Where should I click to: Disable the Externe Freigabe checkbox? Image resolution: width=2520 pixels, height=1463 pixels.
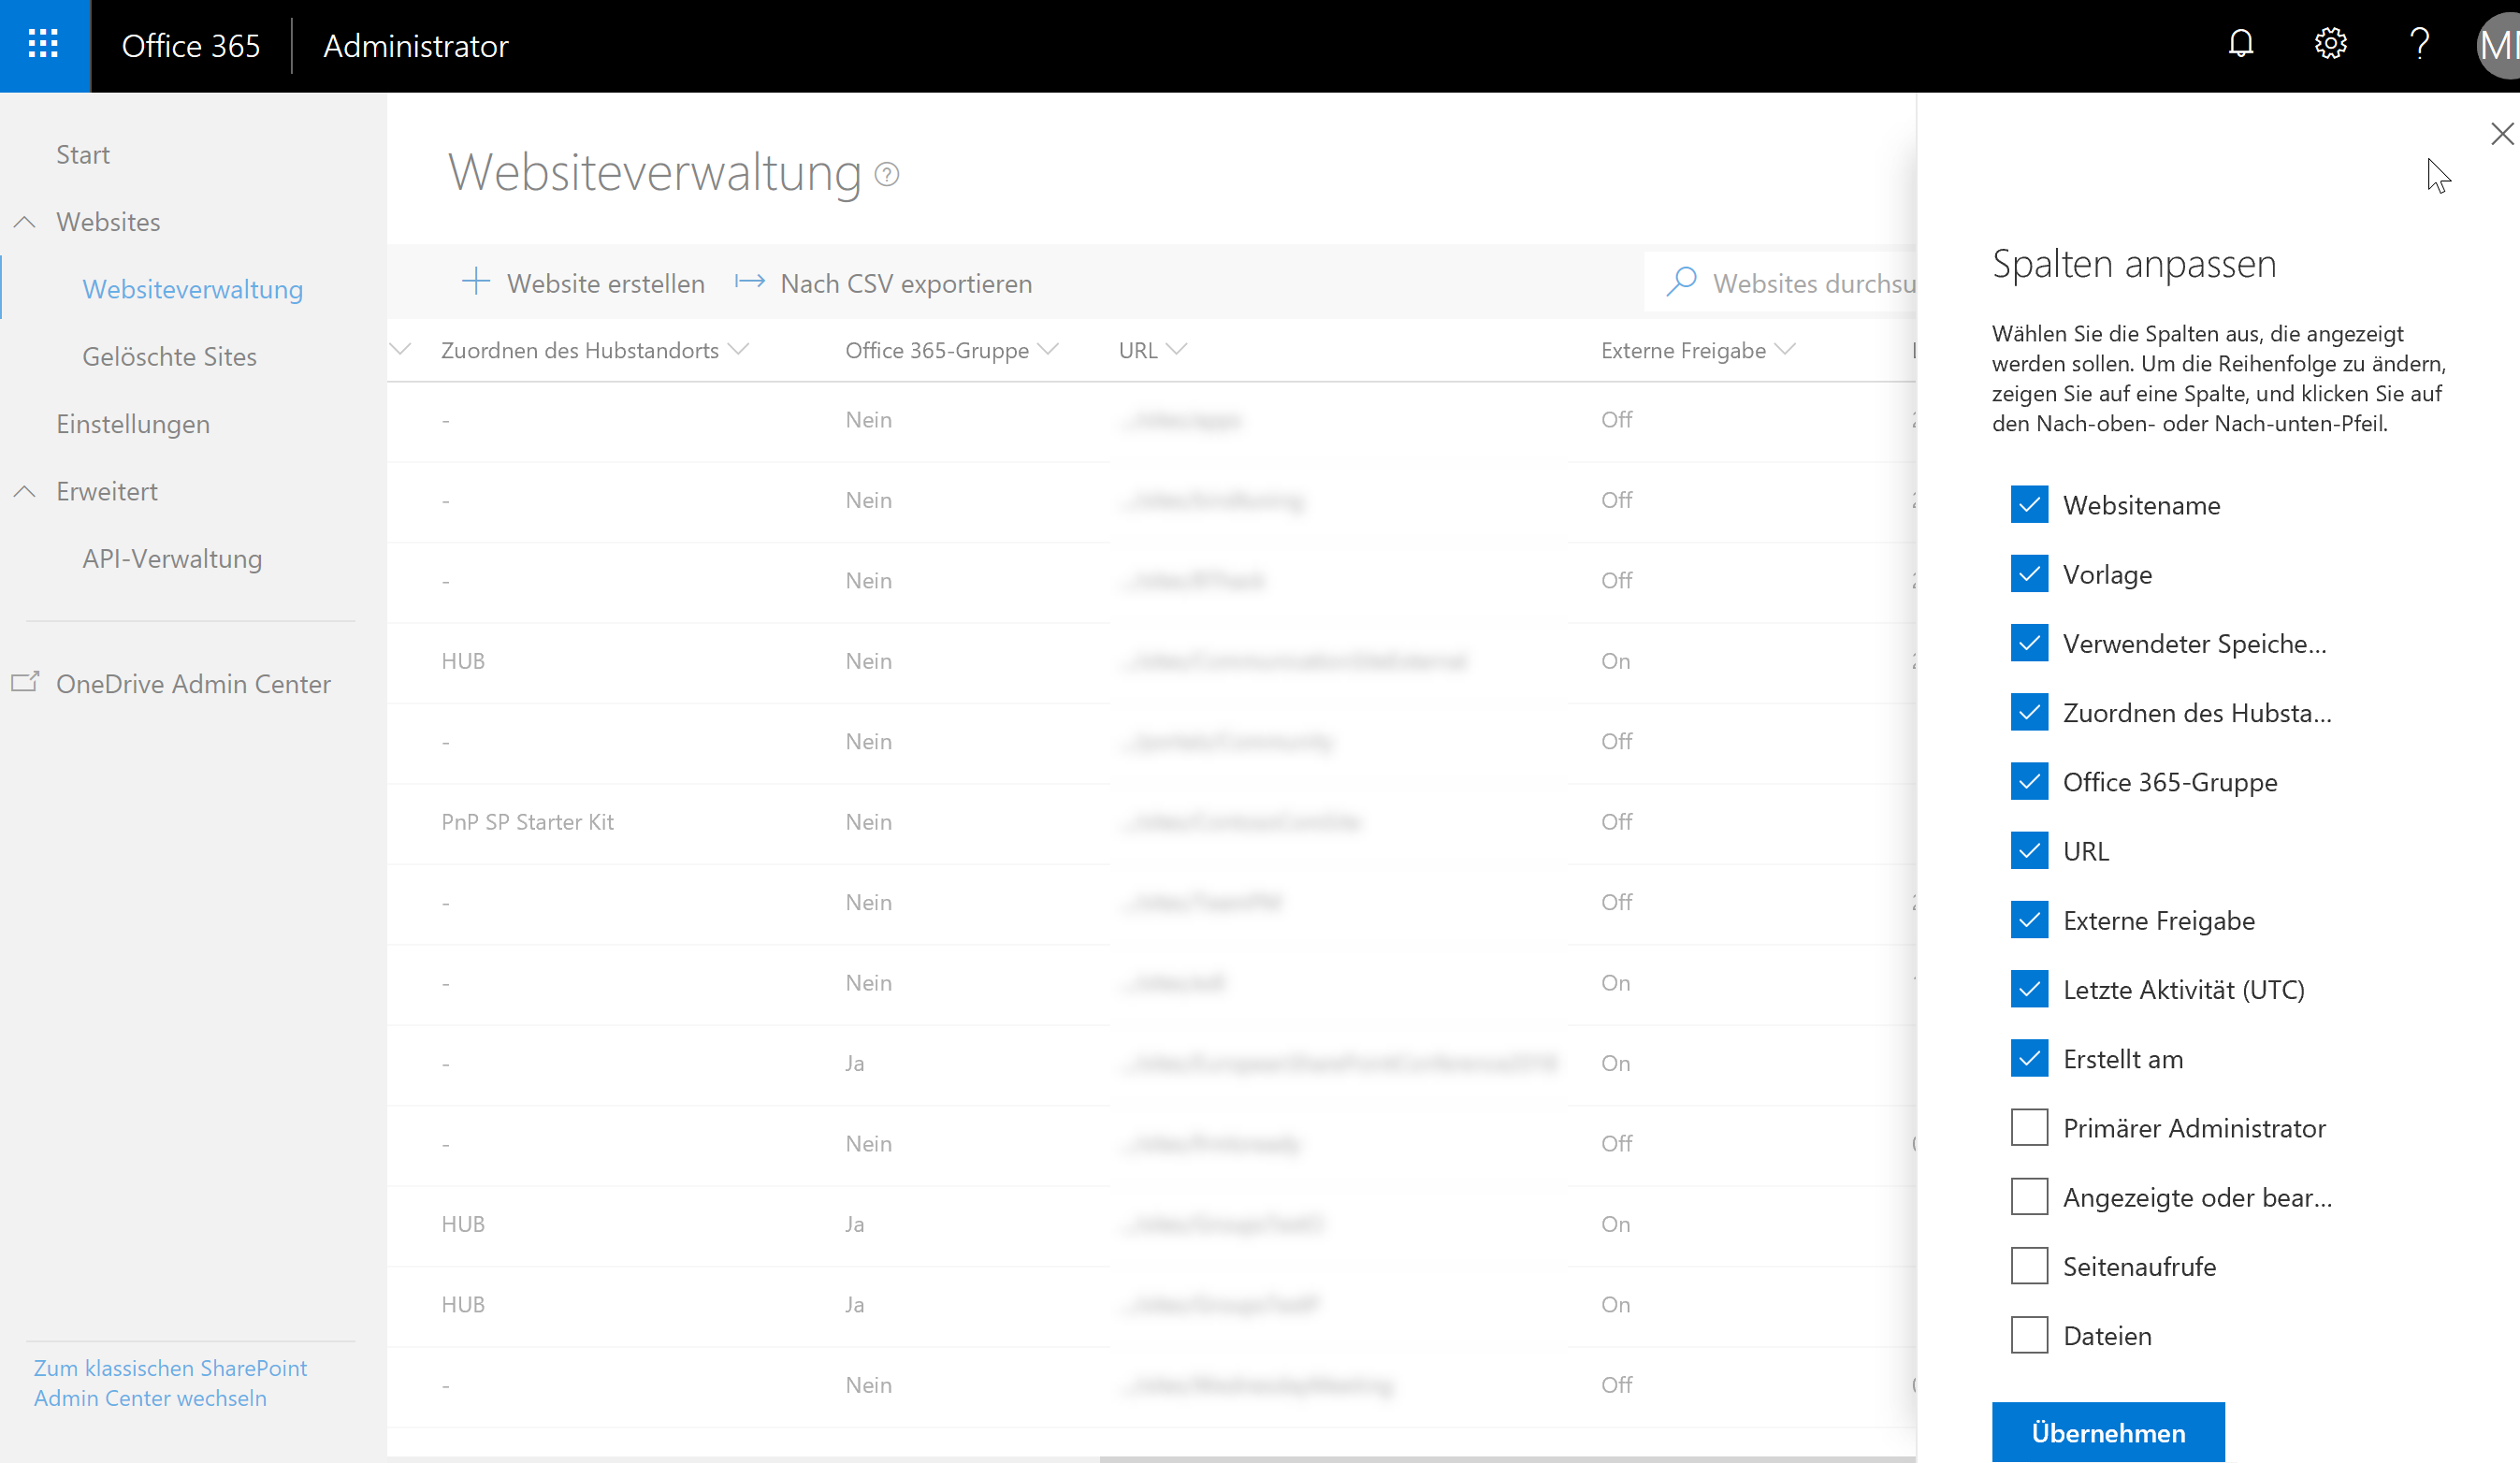(x=2029, y=920)
